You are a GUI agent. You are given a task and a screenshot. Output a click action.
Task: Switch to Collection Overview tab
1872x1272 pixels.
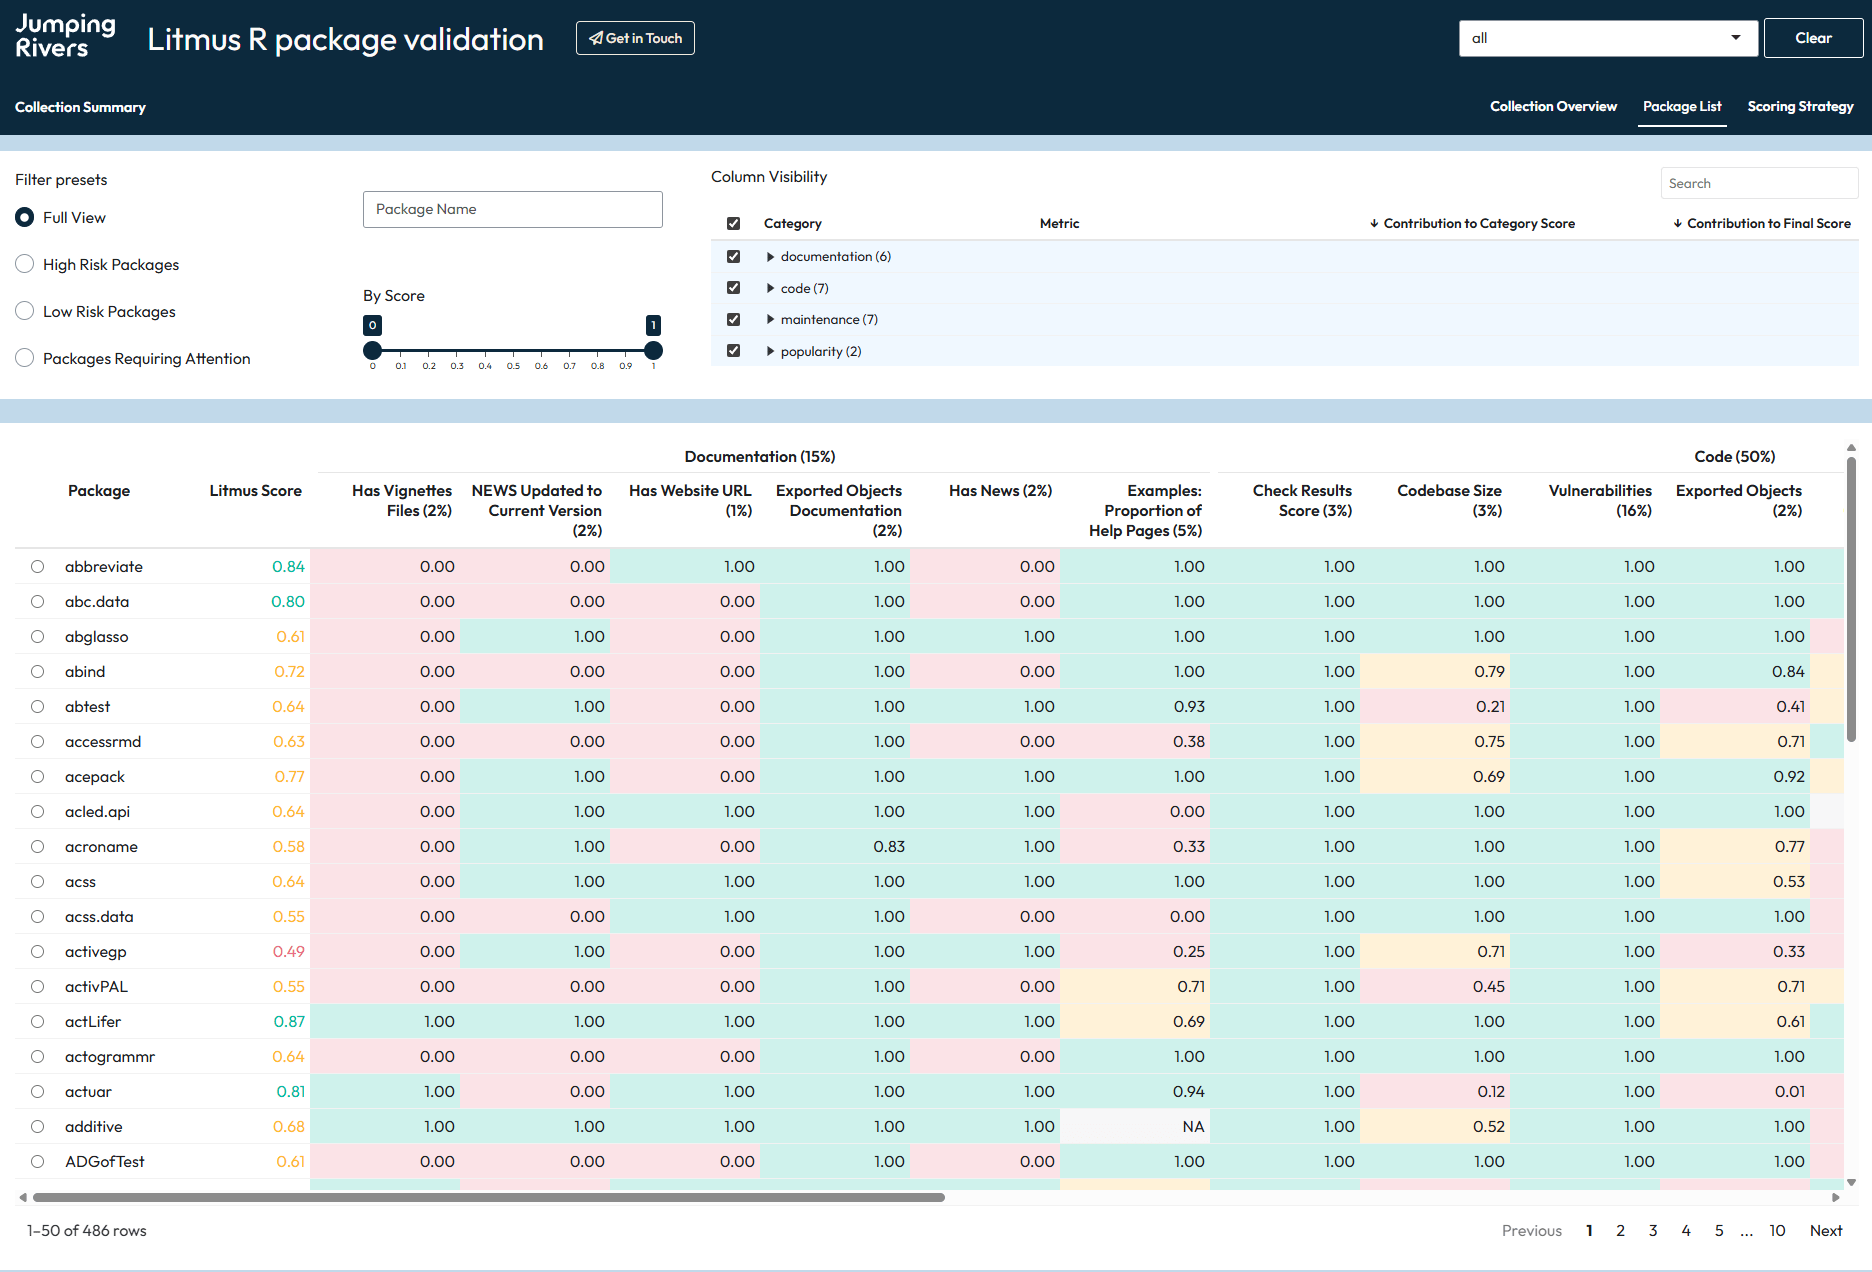tap(1552, 106)
